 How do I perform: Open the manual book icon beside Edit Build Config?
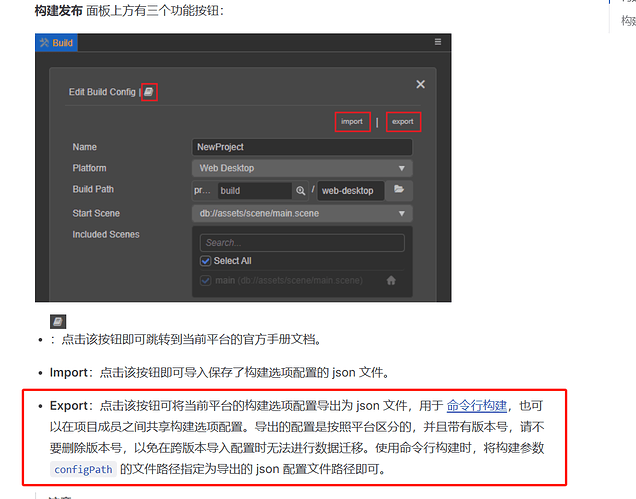[149, 92]
